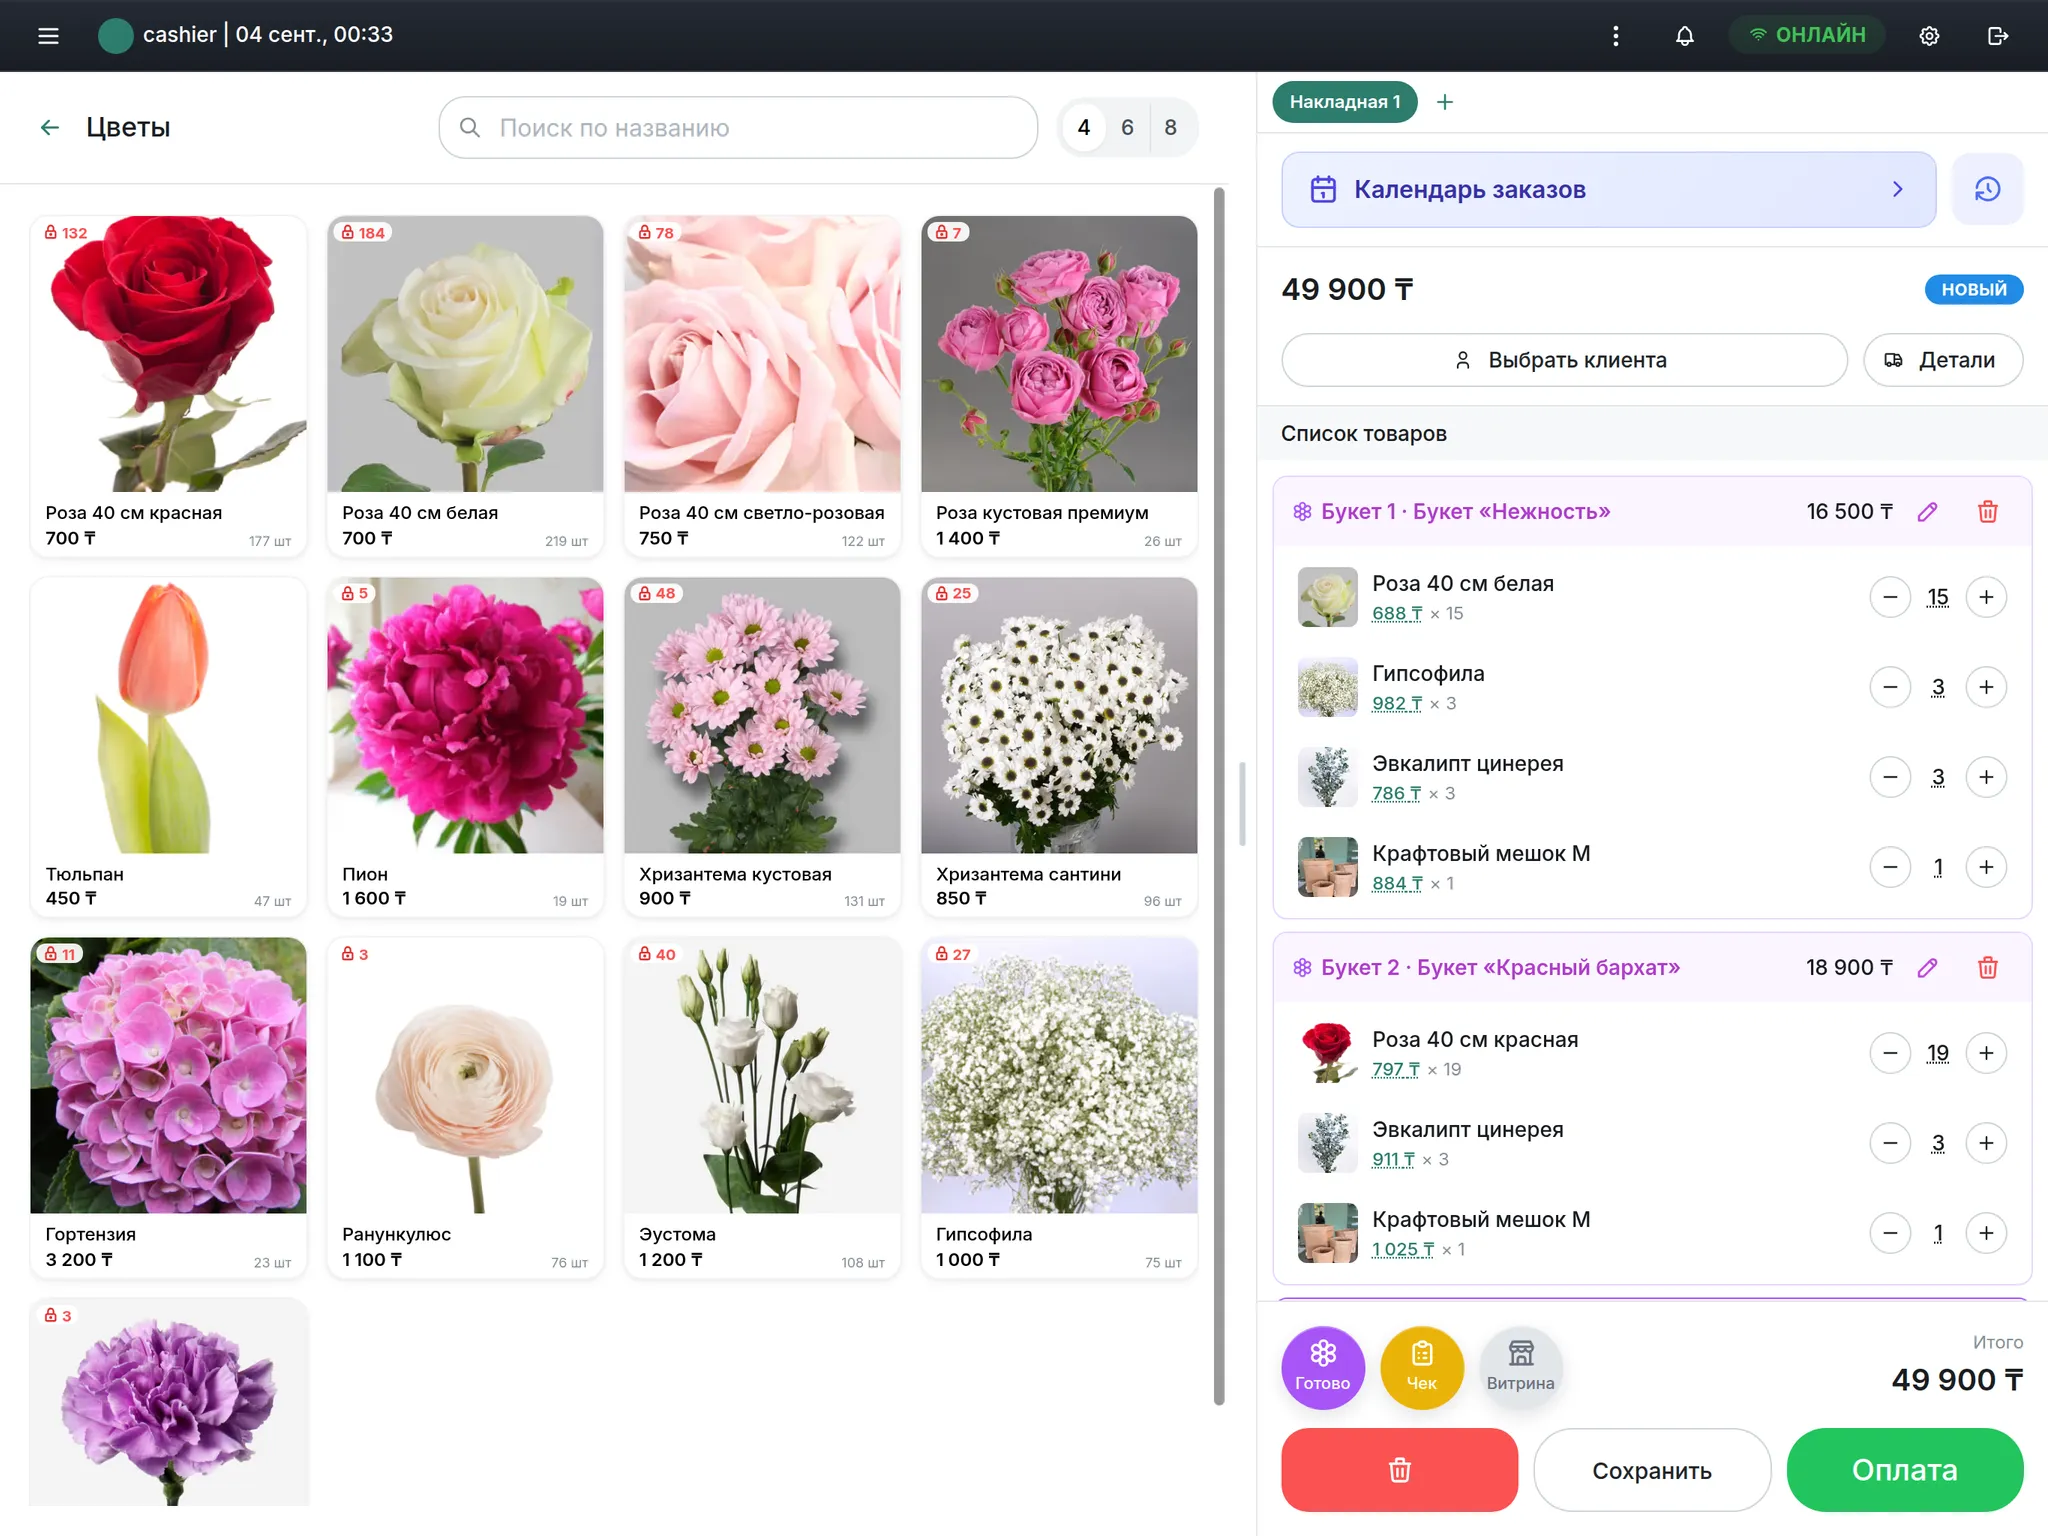
Task: Edit price 688 ₸ of Роза белая
Action: coord(1397,613)
